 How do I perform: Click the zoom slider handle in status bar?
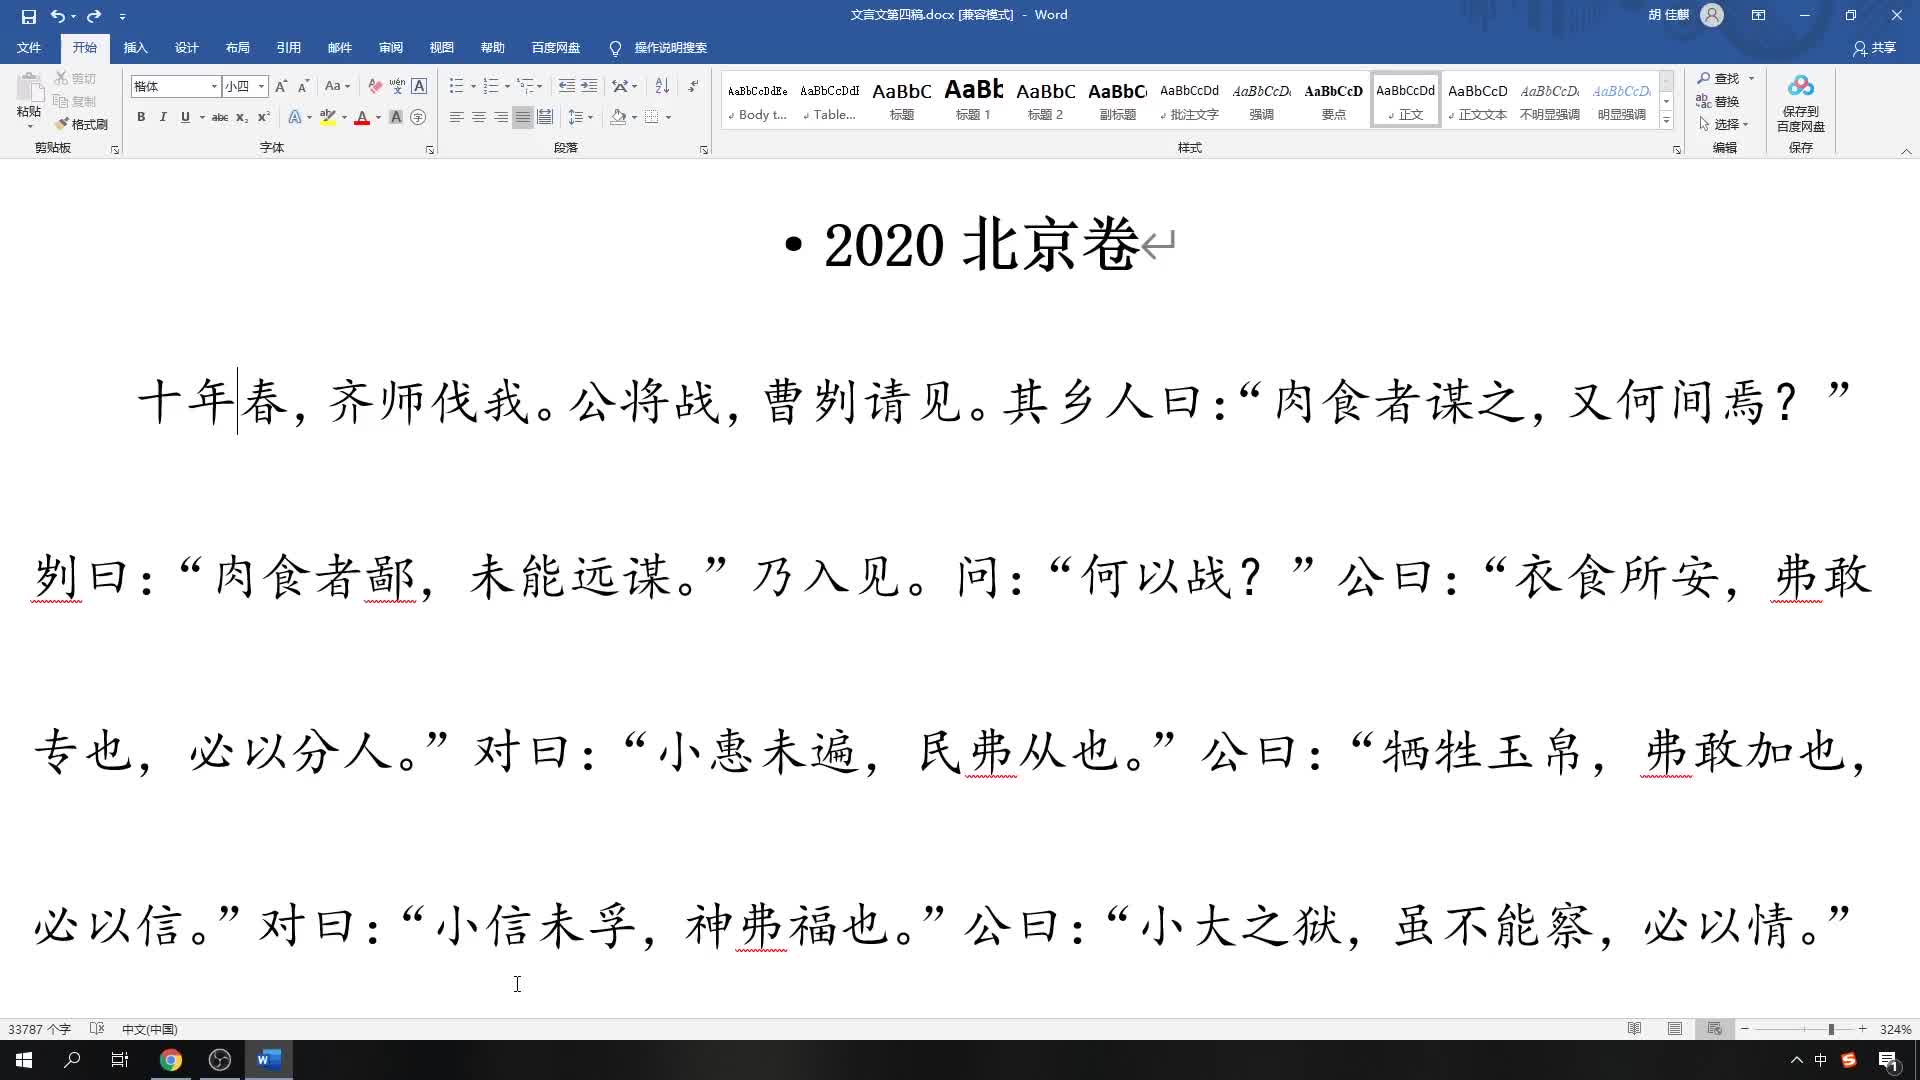(1831, 1029)
